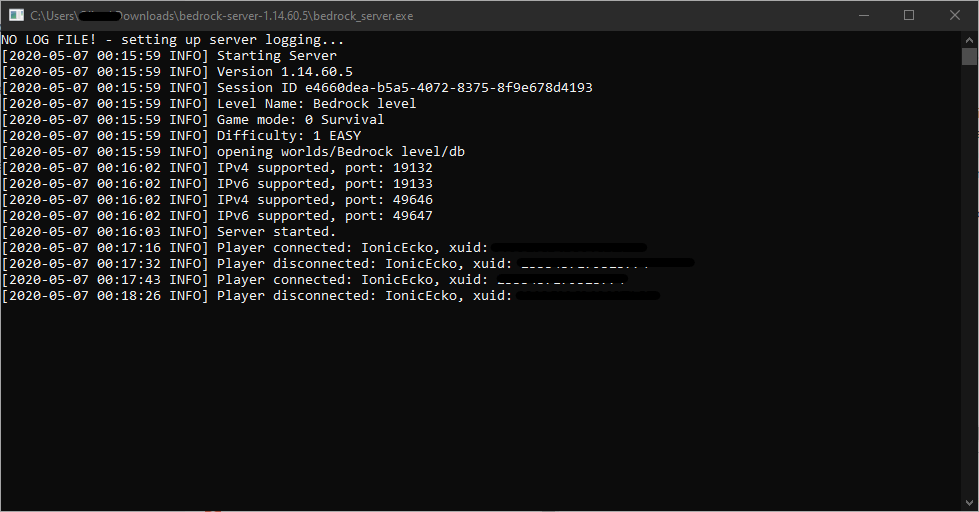Click the scrollbar down arrow
979x512 pixels.
(x=969, y=503)
